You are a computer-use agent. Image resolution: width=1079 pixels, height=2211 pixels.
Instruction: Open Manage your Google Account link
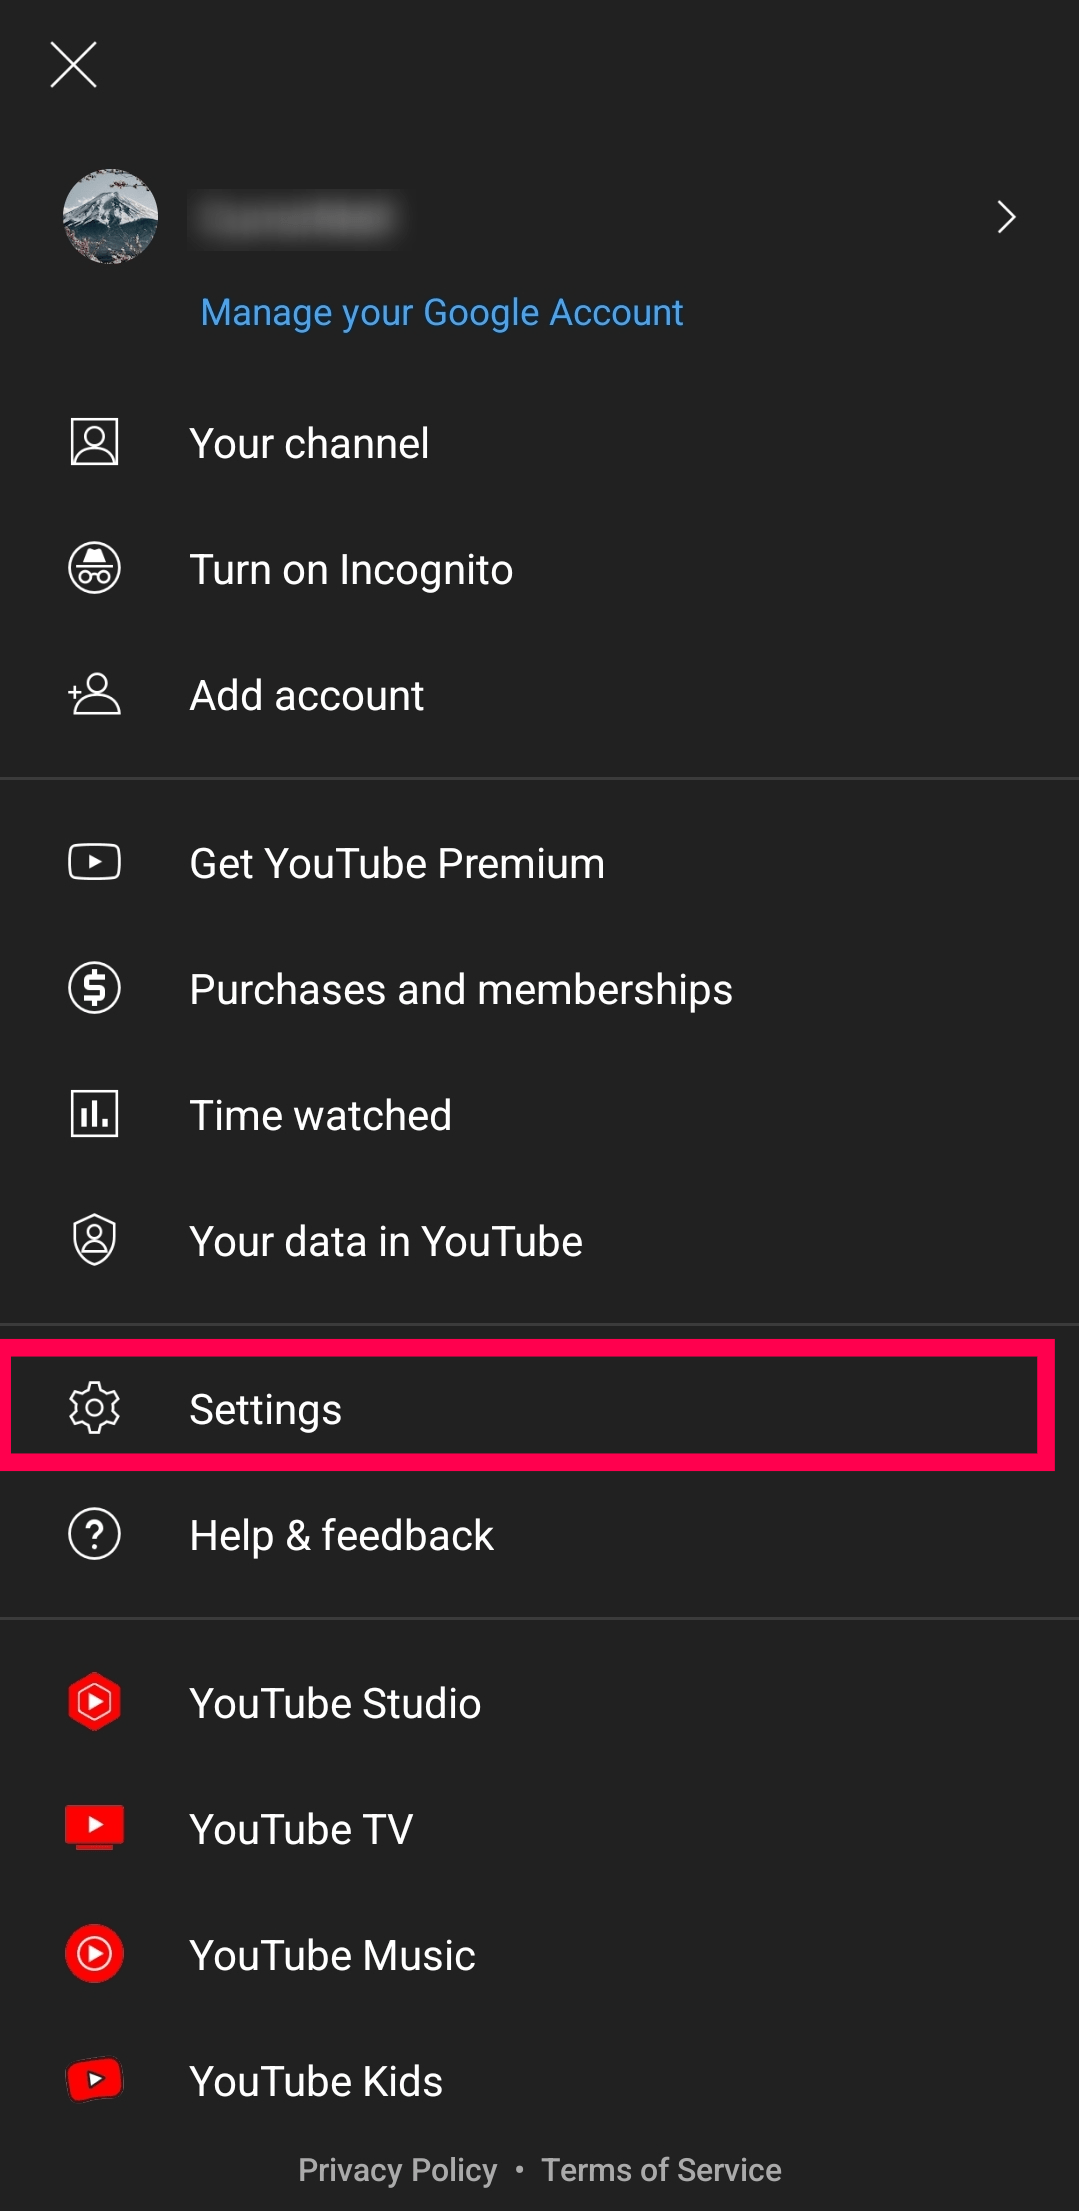click(441, 313)
